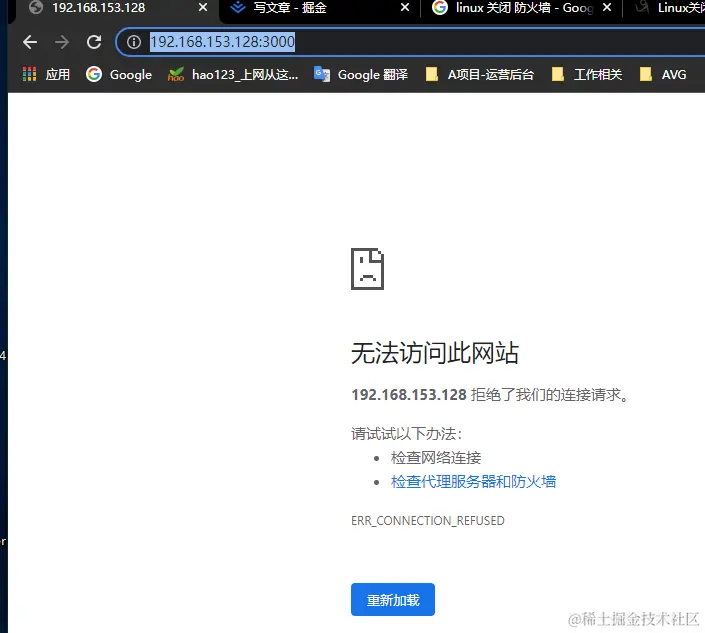
Task: Open the Google 翻译 bookmark
Action: coord(361,74)
